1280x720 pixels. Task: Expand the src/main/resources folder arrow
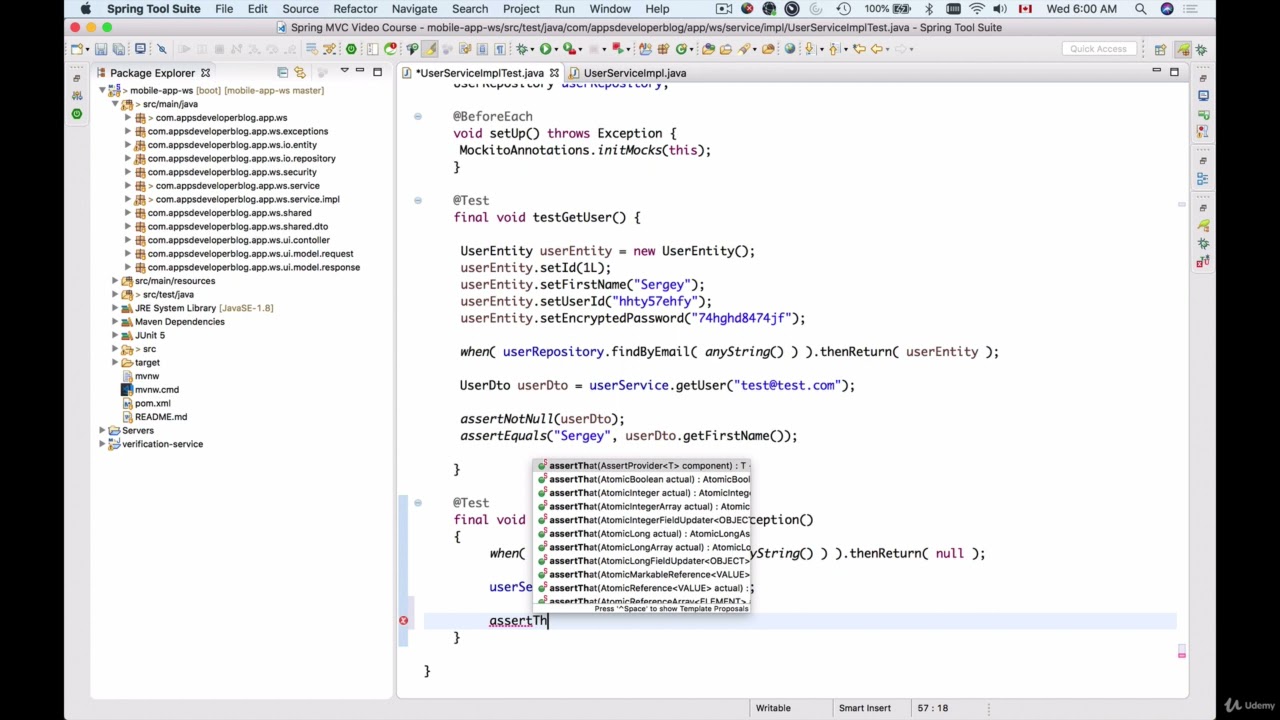click(115, 281)
